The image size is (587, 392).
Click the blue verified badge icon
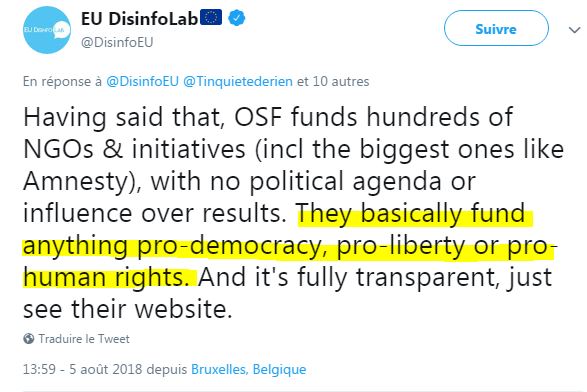(237, 18)
